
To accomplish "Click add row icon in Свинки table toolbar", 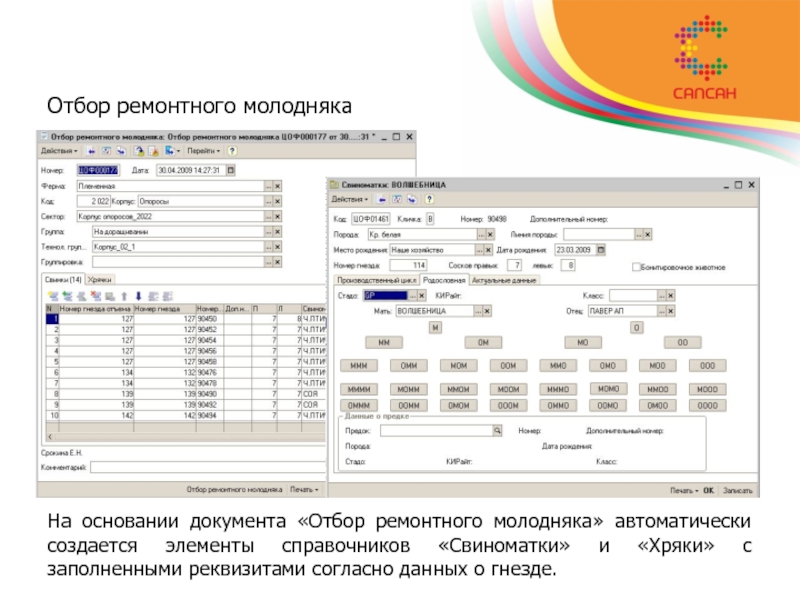I will pyautogui.click(x=53, y=296).
